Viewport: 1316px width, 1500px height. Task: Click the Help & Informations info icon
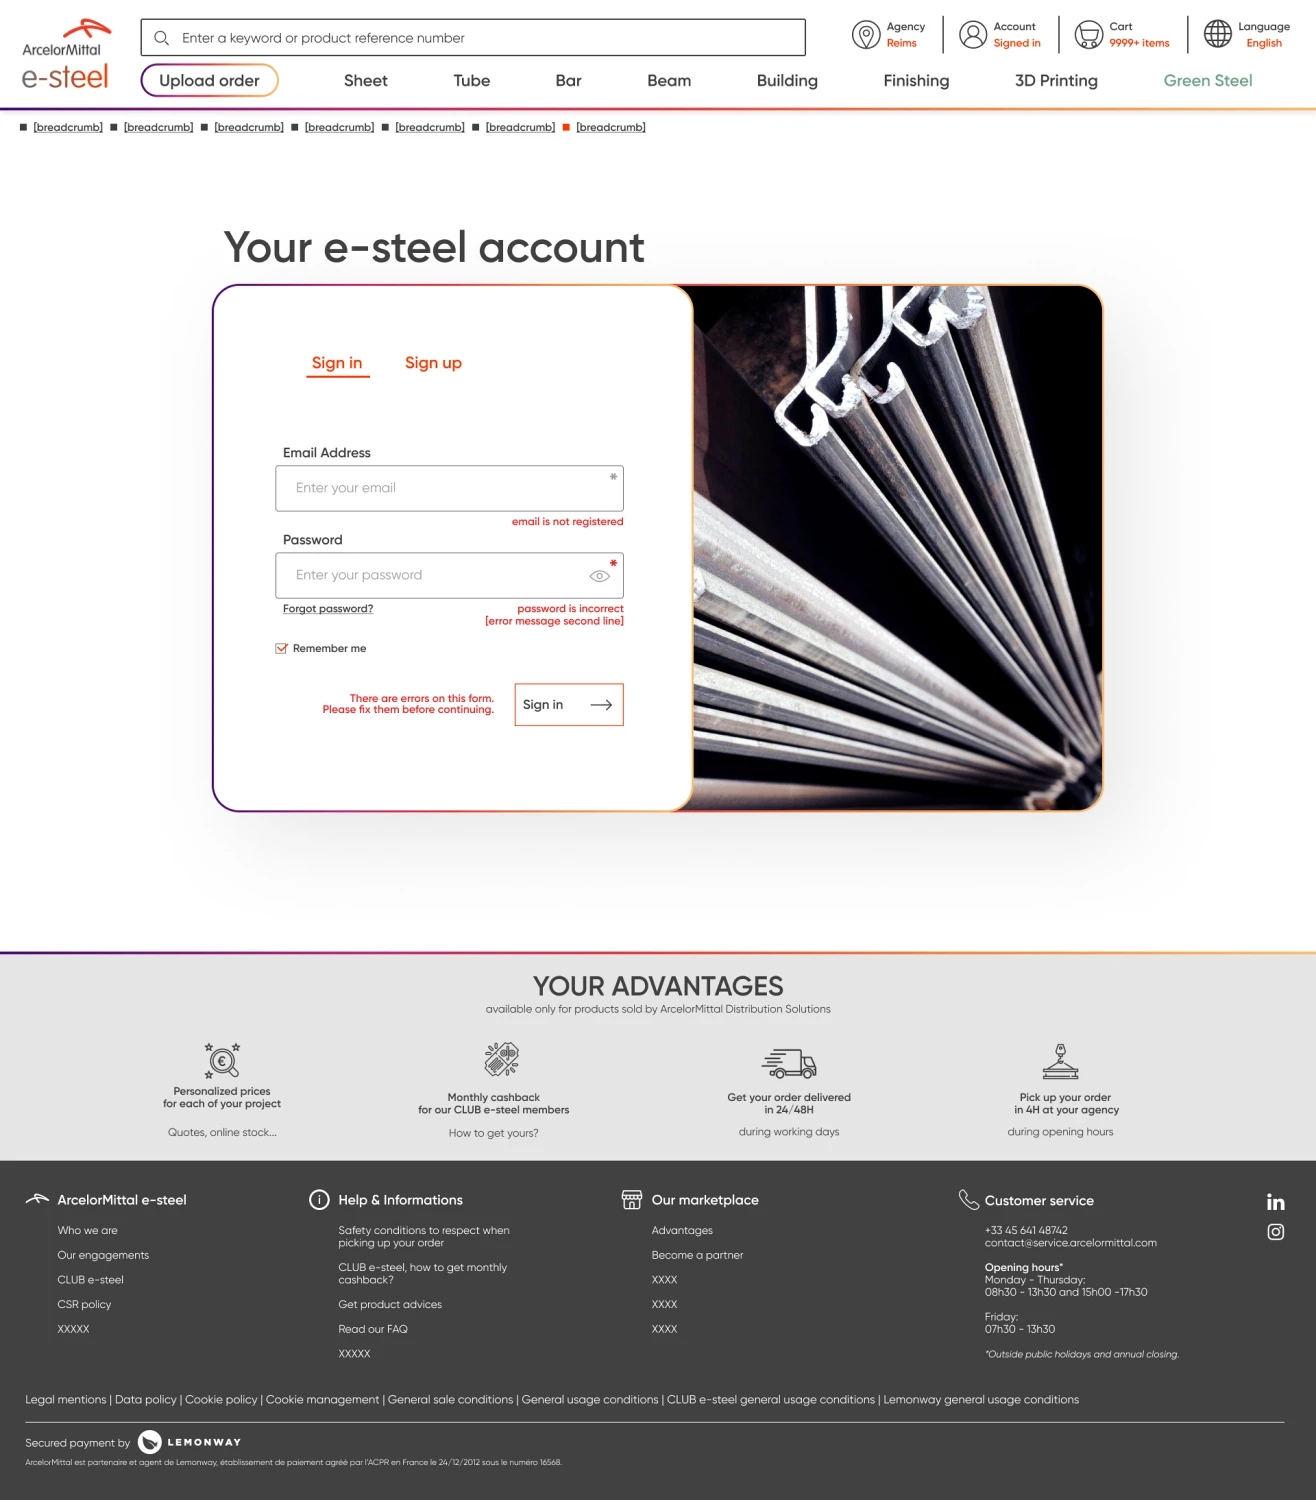319,1200
